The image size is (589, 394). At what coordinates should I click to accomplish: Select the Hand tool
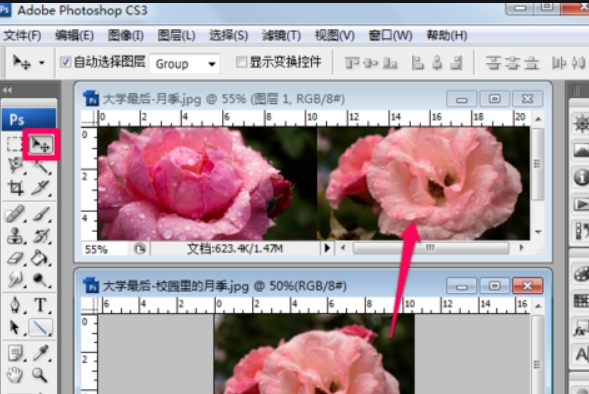pos(15,375)
